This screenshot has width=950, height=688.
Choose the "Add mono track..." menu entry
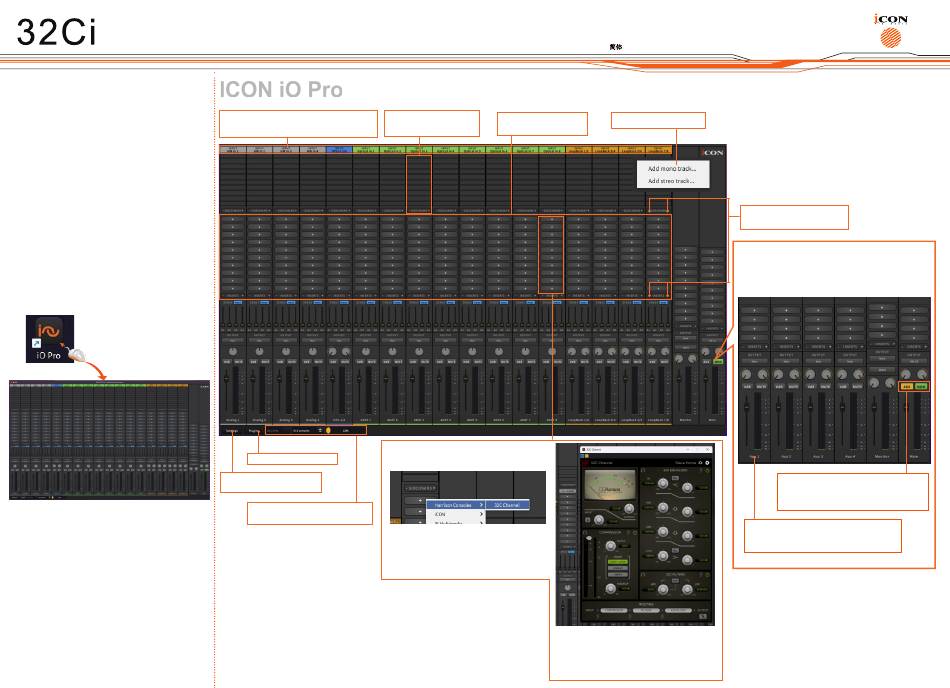click(672, 169)
